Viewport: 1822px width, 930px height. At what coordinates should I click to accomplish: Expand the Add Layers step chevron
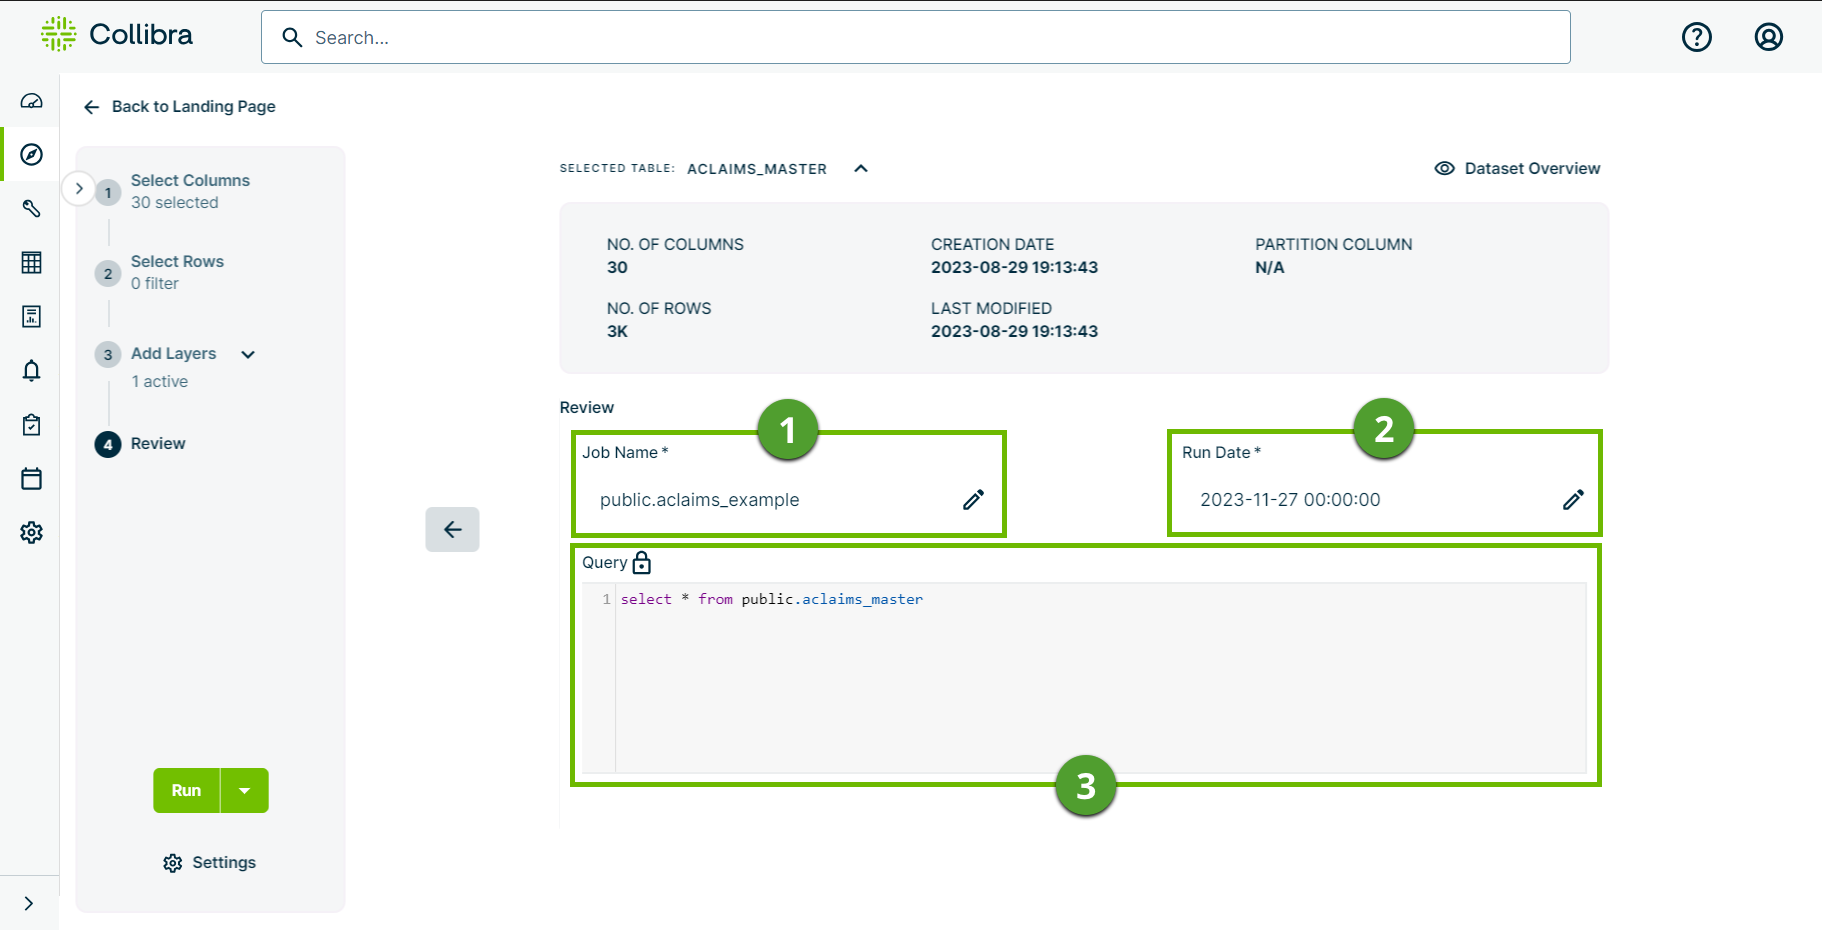(248, 354)
